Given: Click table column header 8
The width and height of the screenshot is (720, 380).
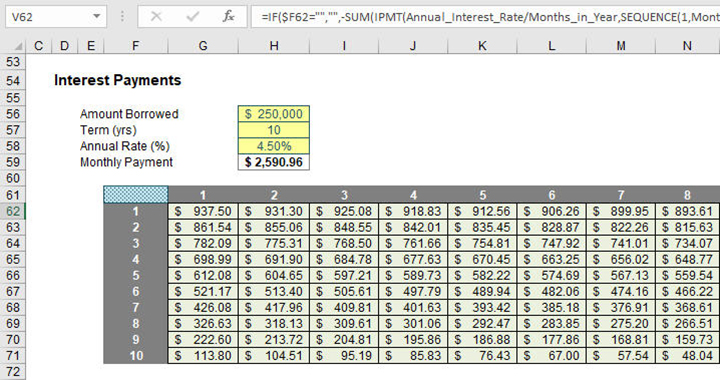Looking at the screenshot, I should [687, 195].
